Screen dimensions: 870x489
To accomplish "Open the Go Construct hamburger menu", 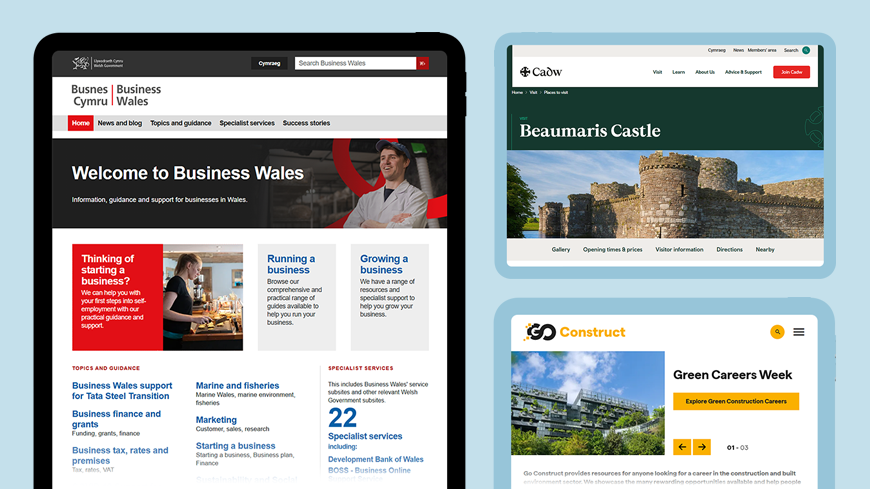I will 798,332.
